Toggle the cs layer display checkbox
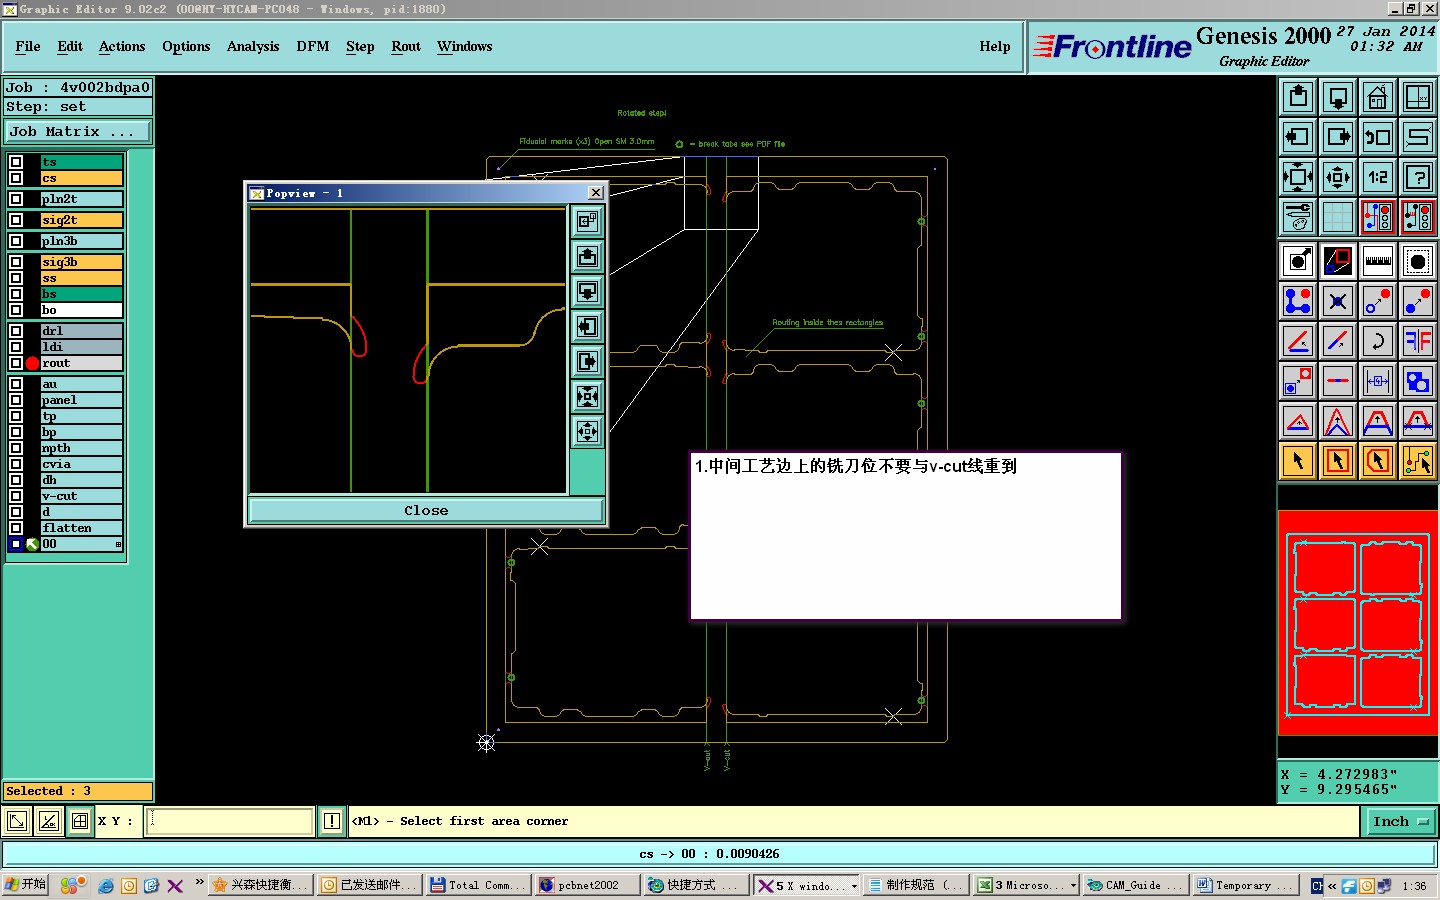Image resolution: width=1440 pixels, height=900 pixels. [x=16, y=178]
